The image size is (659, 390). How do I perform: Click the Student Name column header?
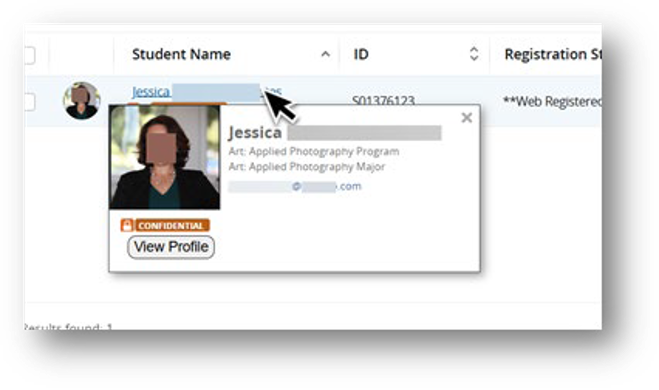tap(181, 54)
